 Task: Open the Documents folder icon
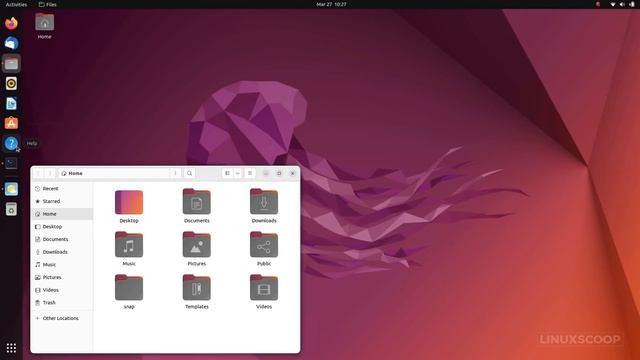pos(197,206)
